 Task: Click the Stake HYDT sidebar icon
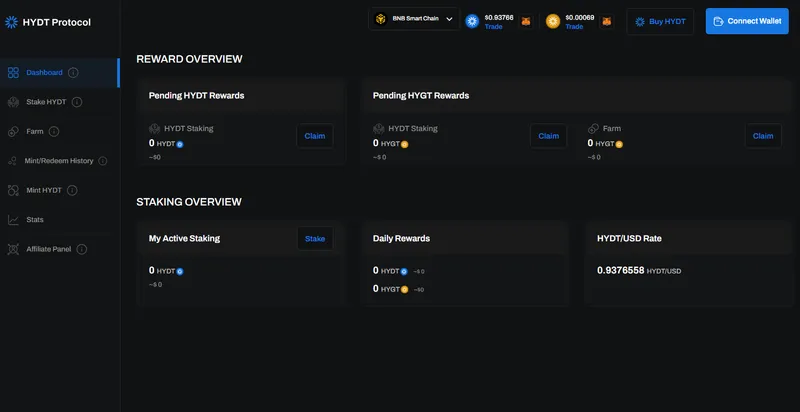pyautogui.click(x=13, y=102)
